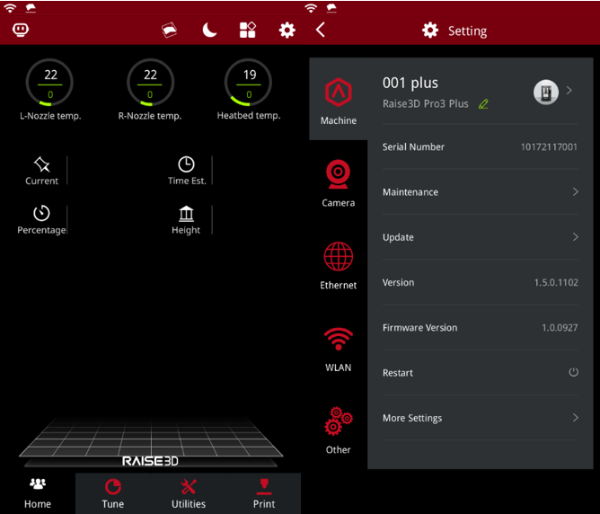Switch to the Home tab
Screen dimensions: 600x514
[38, 493]
